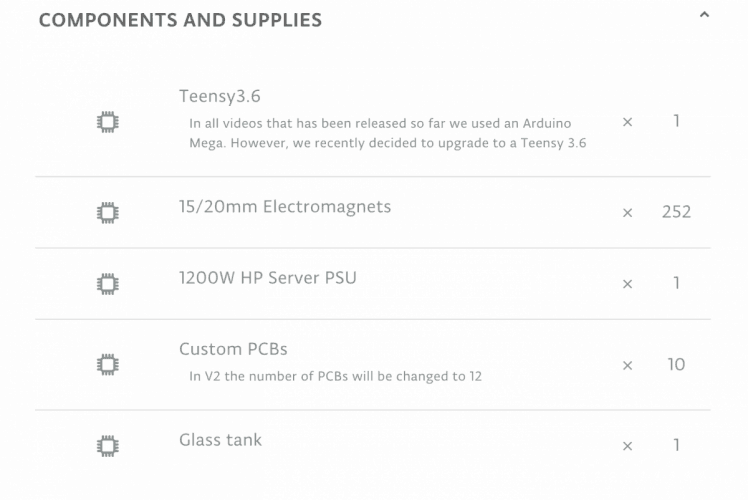The image size is (748, 500).
Task: Open the 15/20mm Electromagnets item
Action: click(285, 207)
